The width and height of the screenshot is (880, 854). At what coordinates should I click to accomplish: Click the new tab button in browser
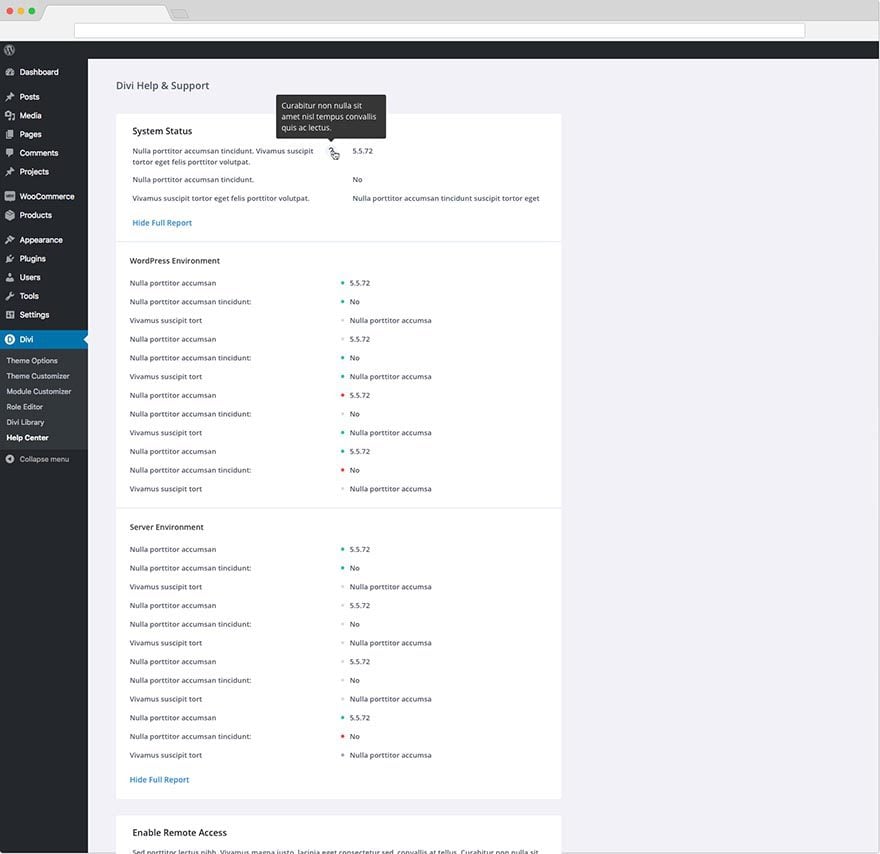click(179, 13)
